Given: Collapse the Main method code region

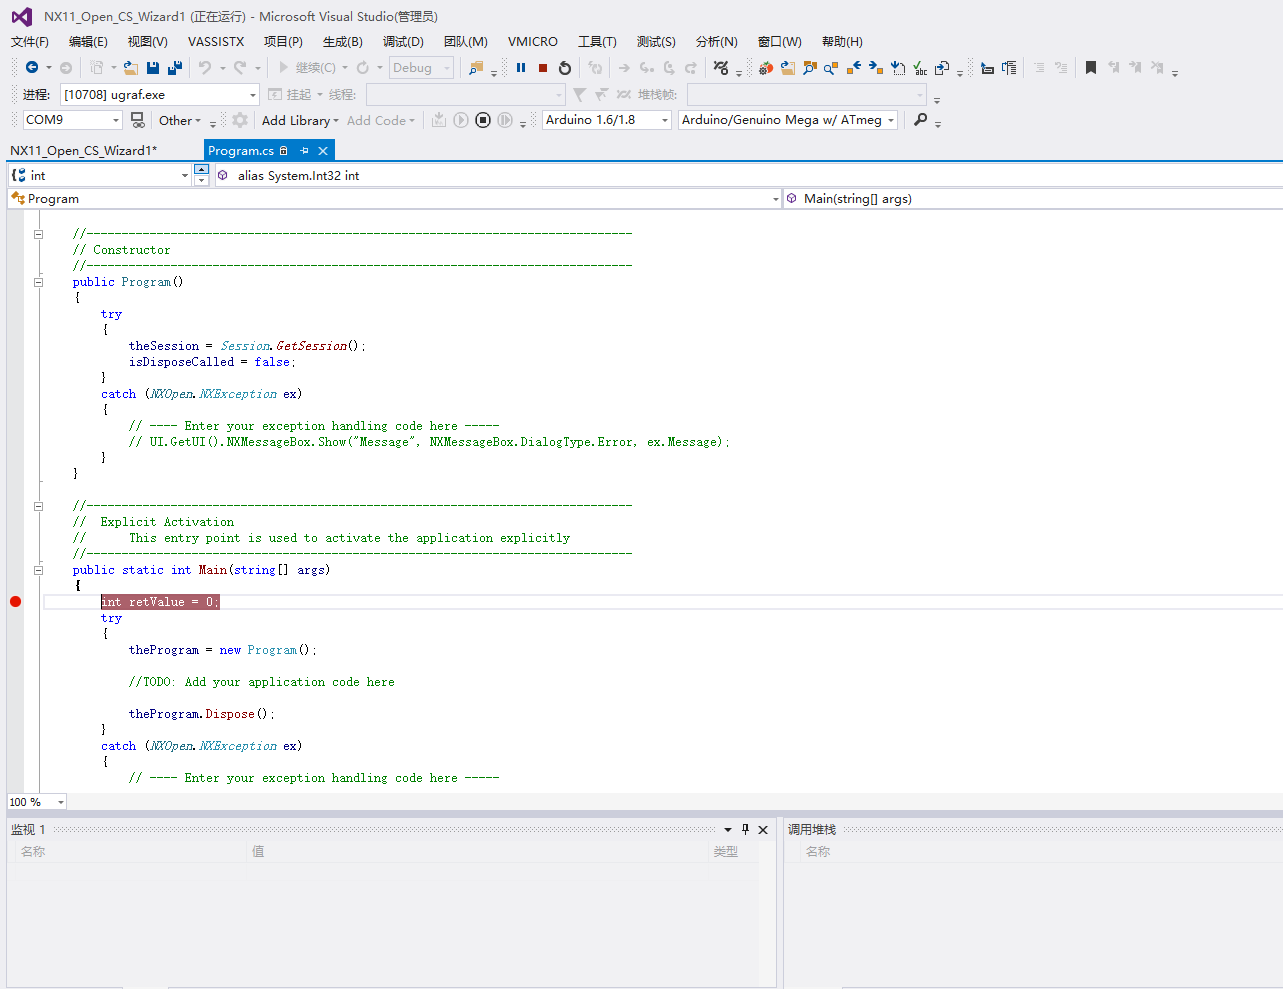Looking at the screenshot, I should 38,569.
